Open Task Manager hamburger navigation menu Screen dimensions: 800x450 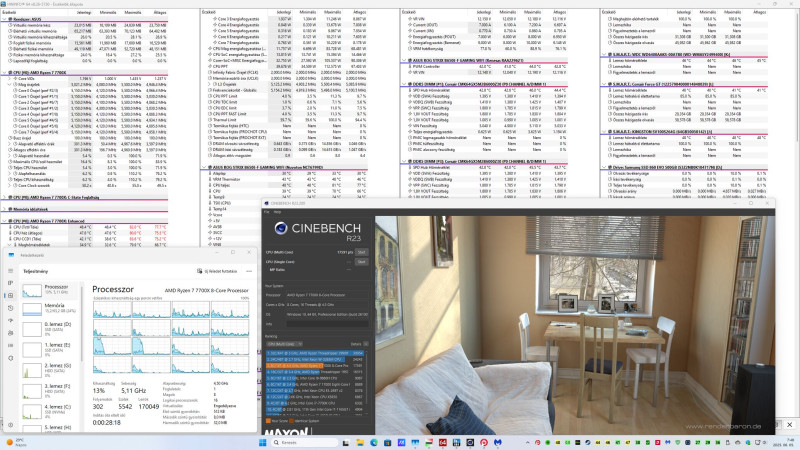coord(10,271)
